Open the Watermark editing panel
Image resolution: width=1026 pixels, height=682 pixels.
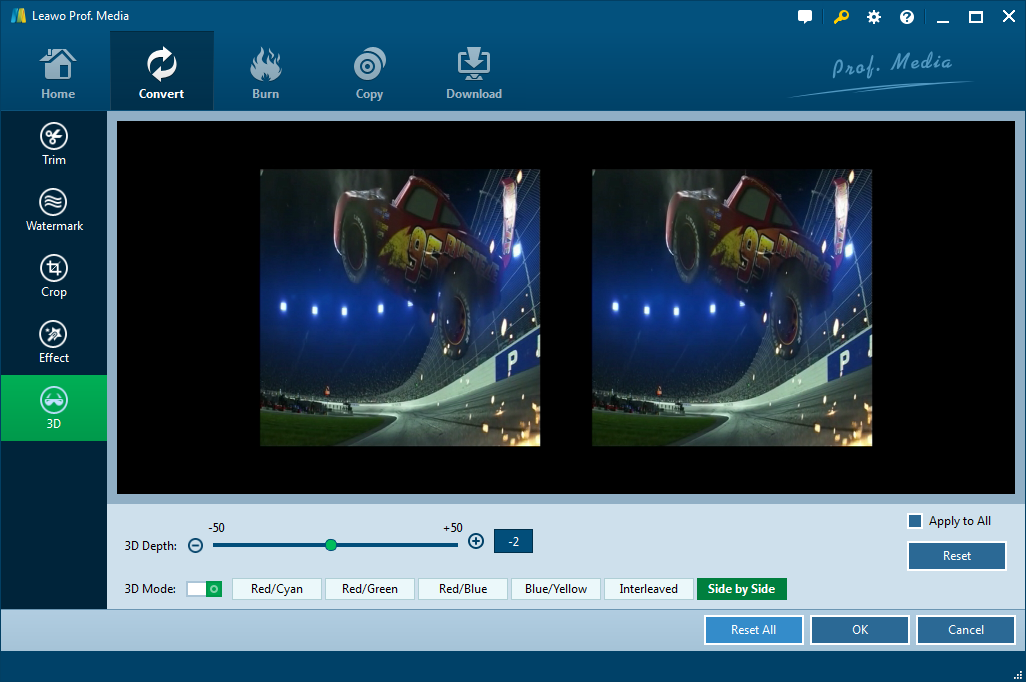click(54, 210)
